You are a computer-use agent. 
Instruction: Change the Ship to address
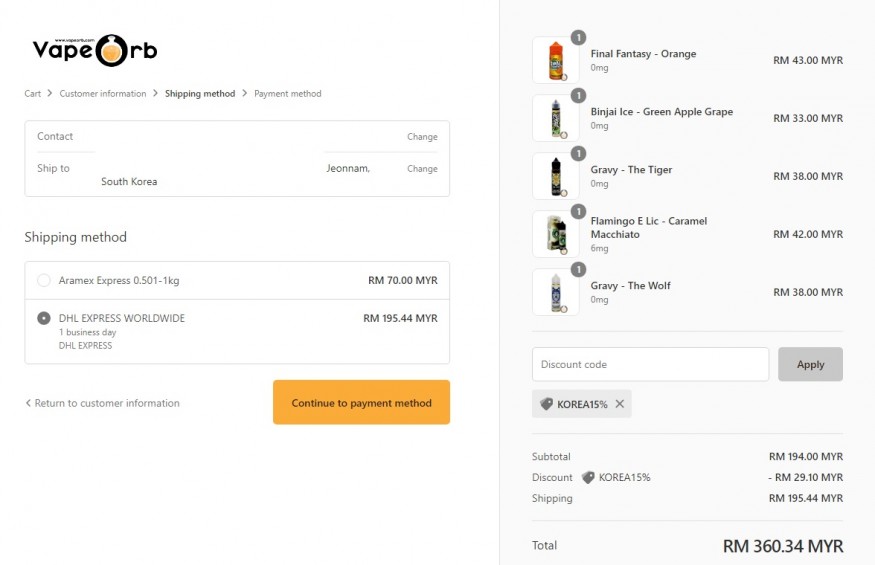click(x=422, y=169)
